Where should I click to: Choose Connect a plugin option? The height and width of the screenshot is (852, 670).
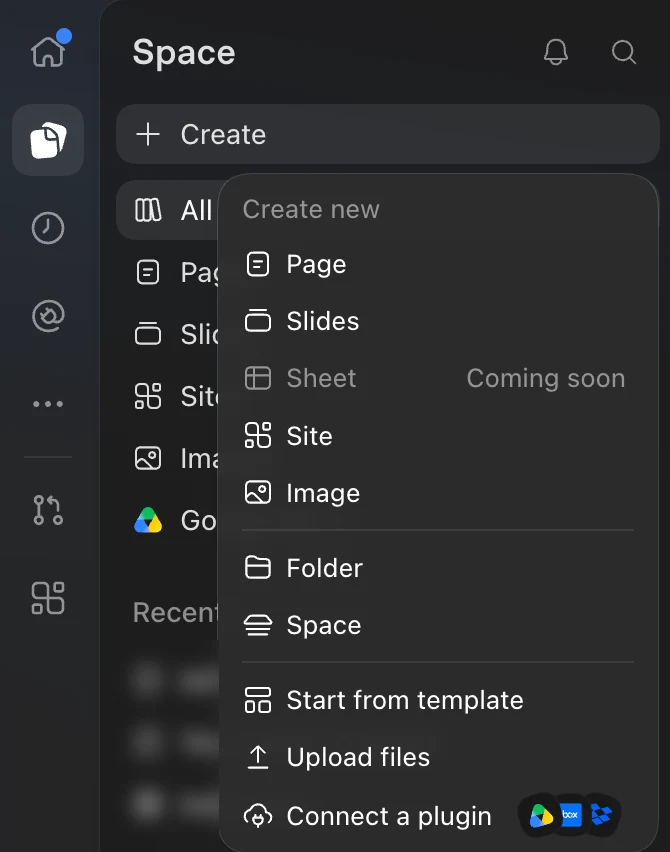click(x=438, y=816)
